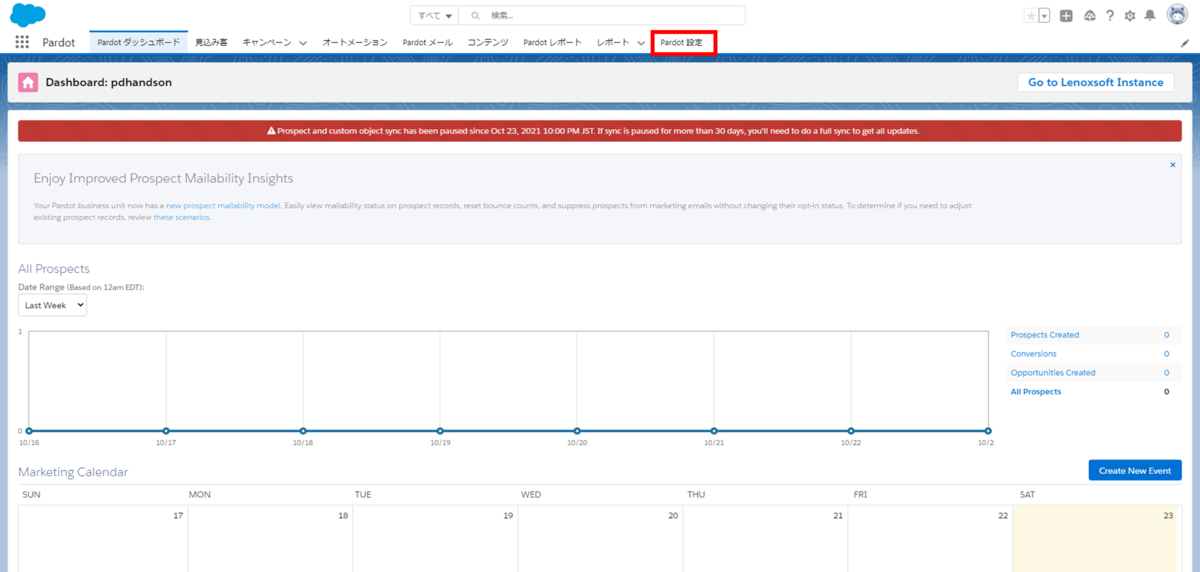This screenshot has height=572, width=1200.
Task: Open the 見込み客 tab
Action: pyautogui.click(x=211, y=42)
